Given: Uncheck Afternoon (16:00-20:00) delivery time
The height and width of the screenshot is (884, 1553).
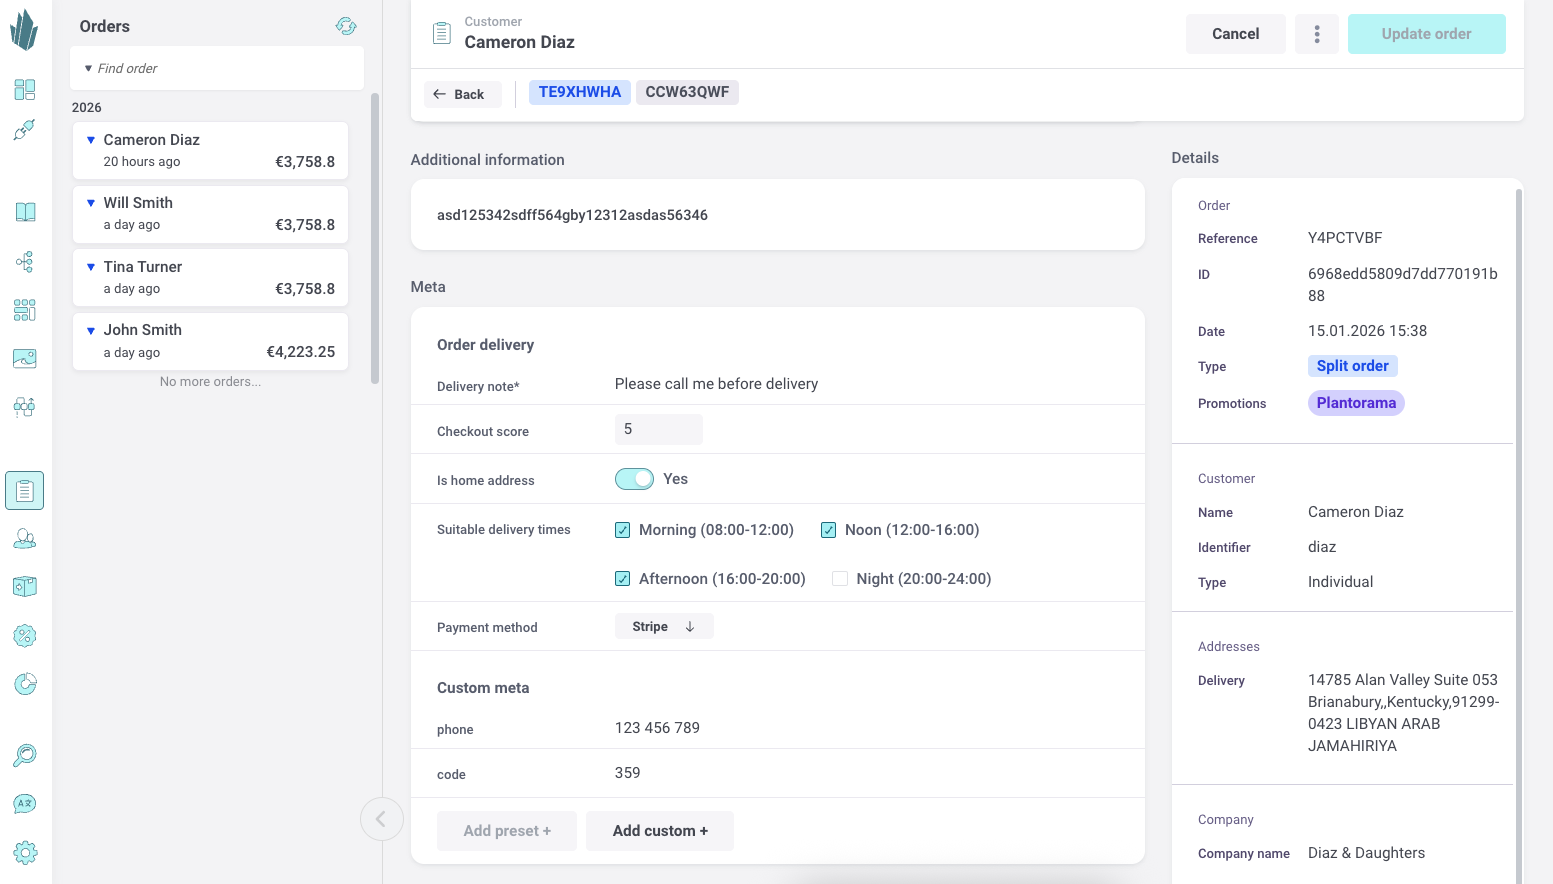Looking at the screenshot, I should click(x=623, y=579).
